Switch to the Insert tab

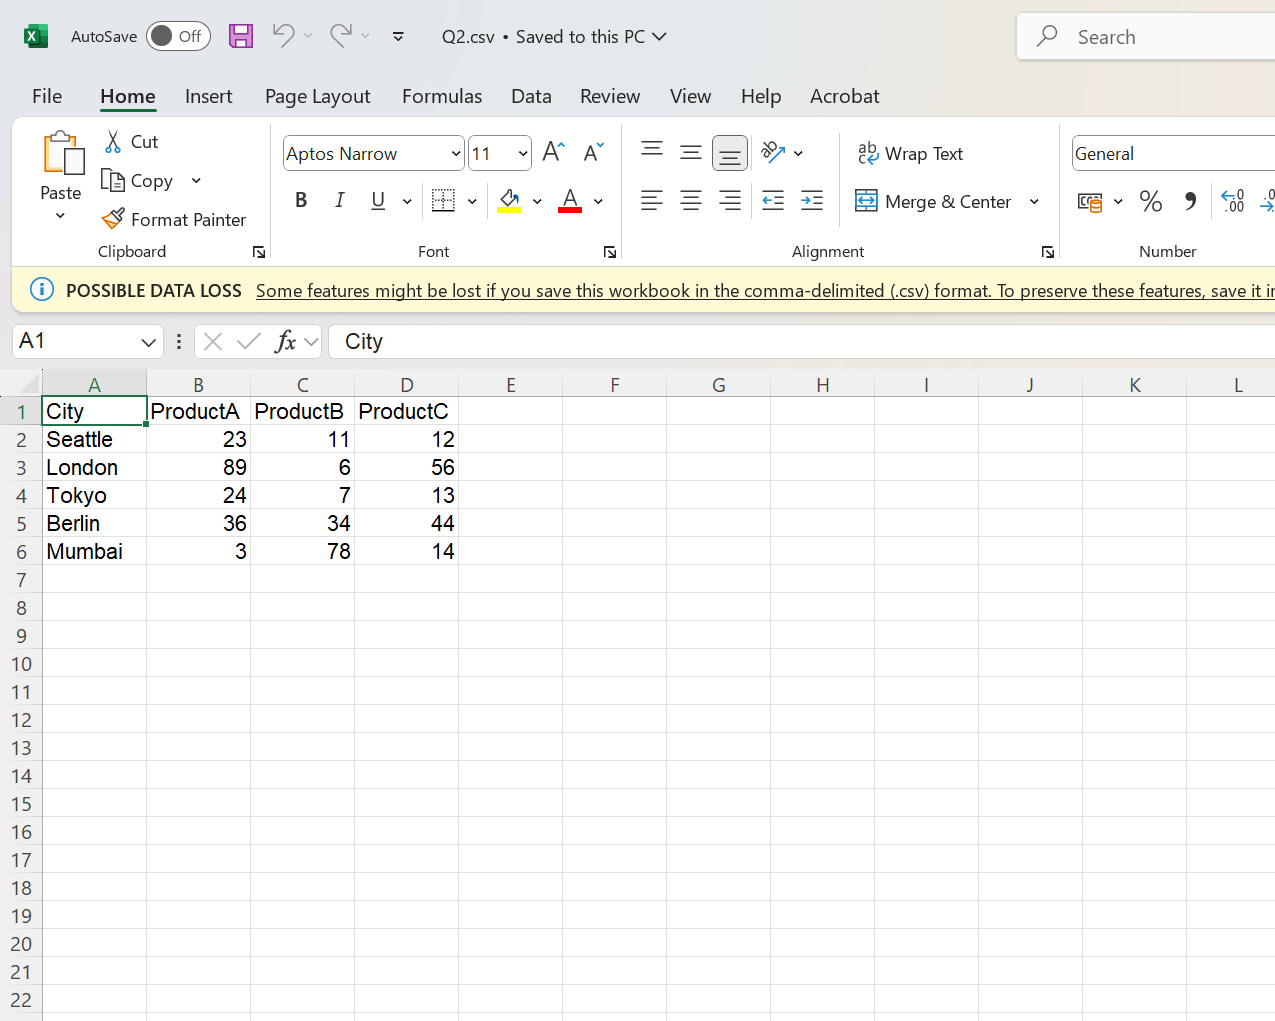point(208,96)
